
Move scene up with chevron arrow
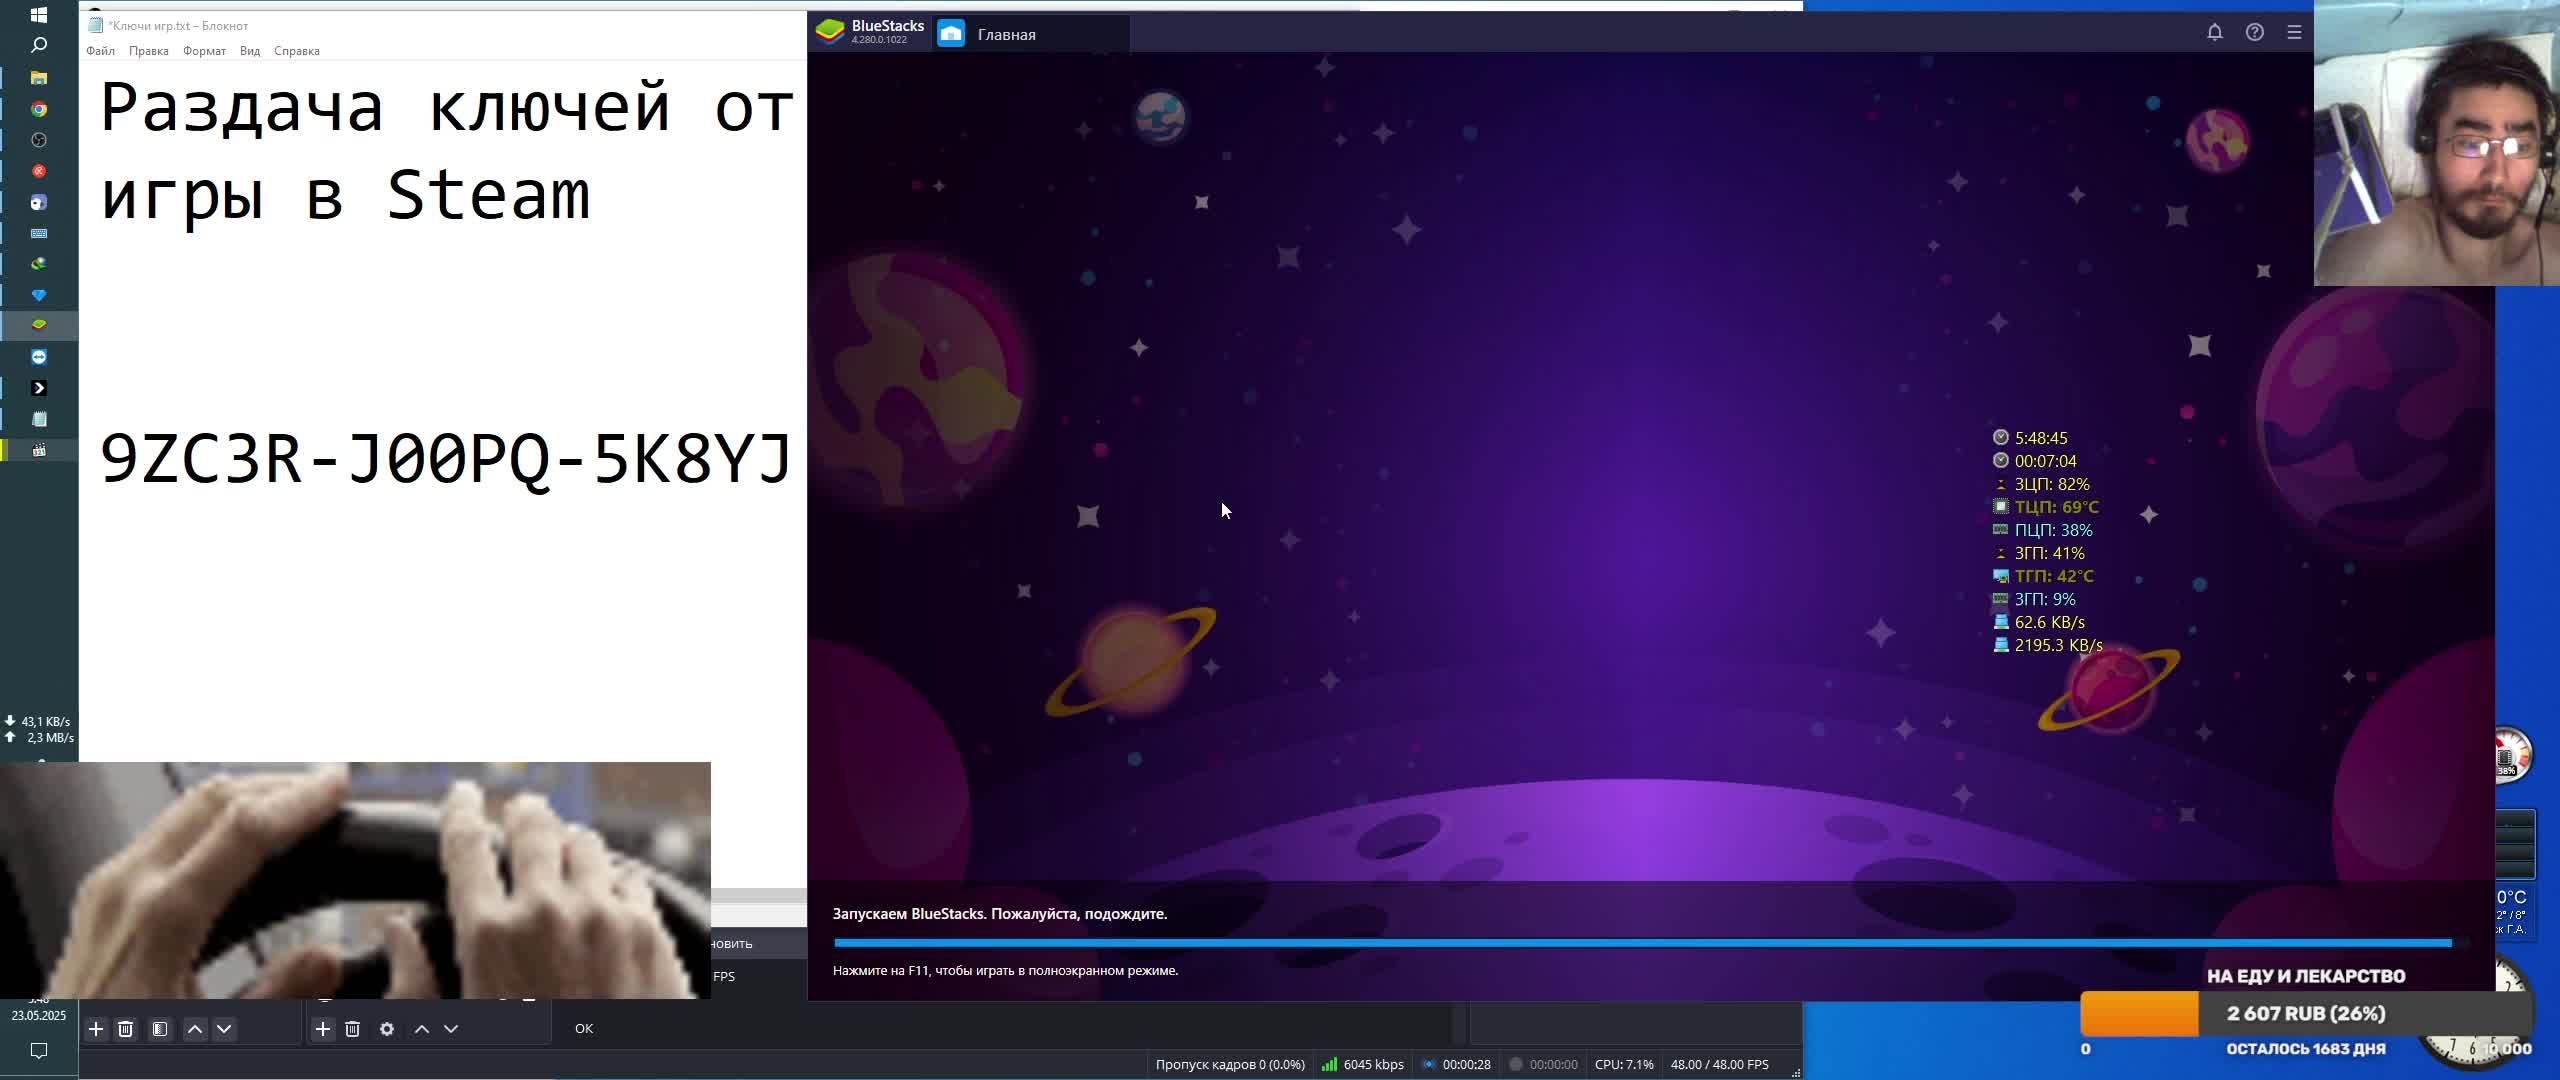click(x=195, y=1028)
